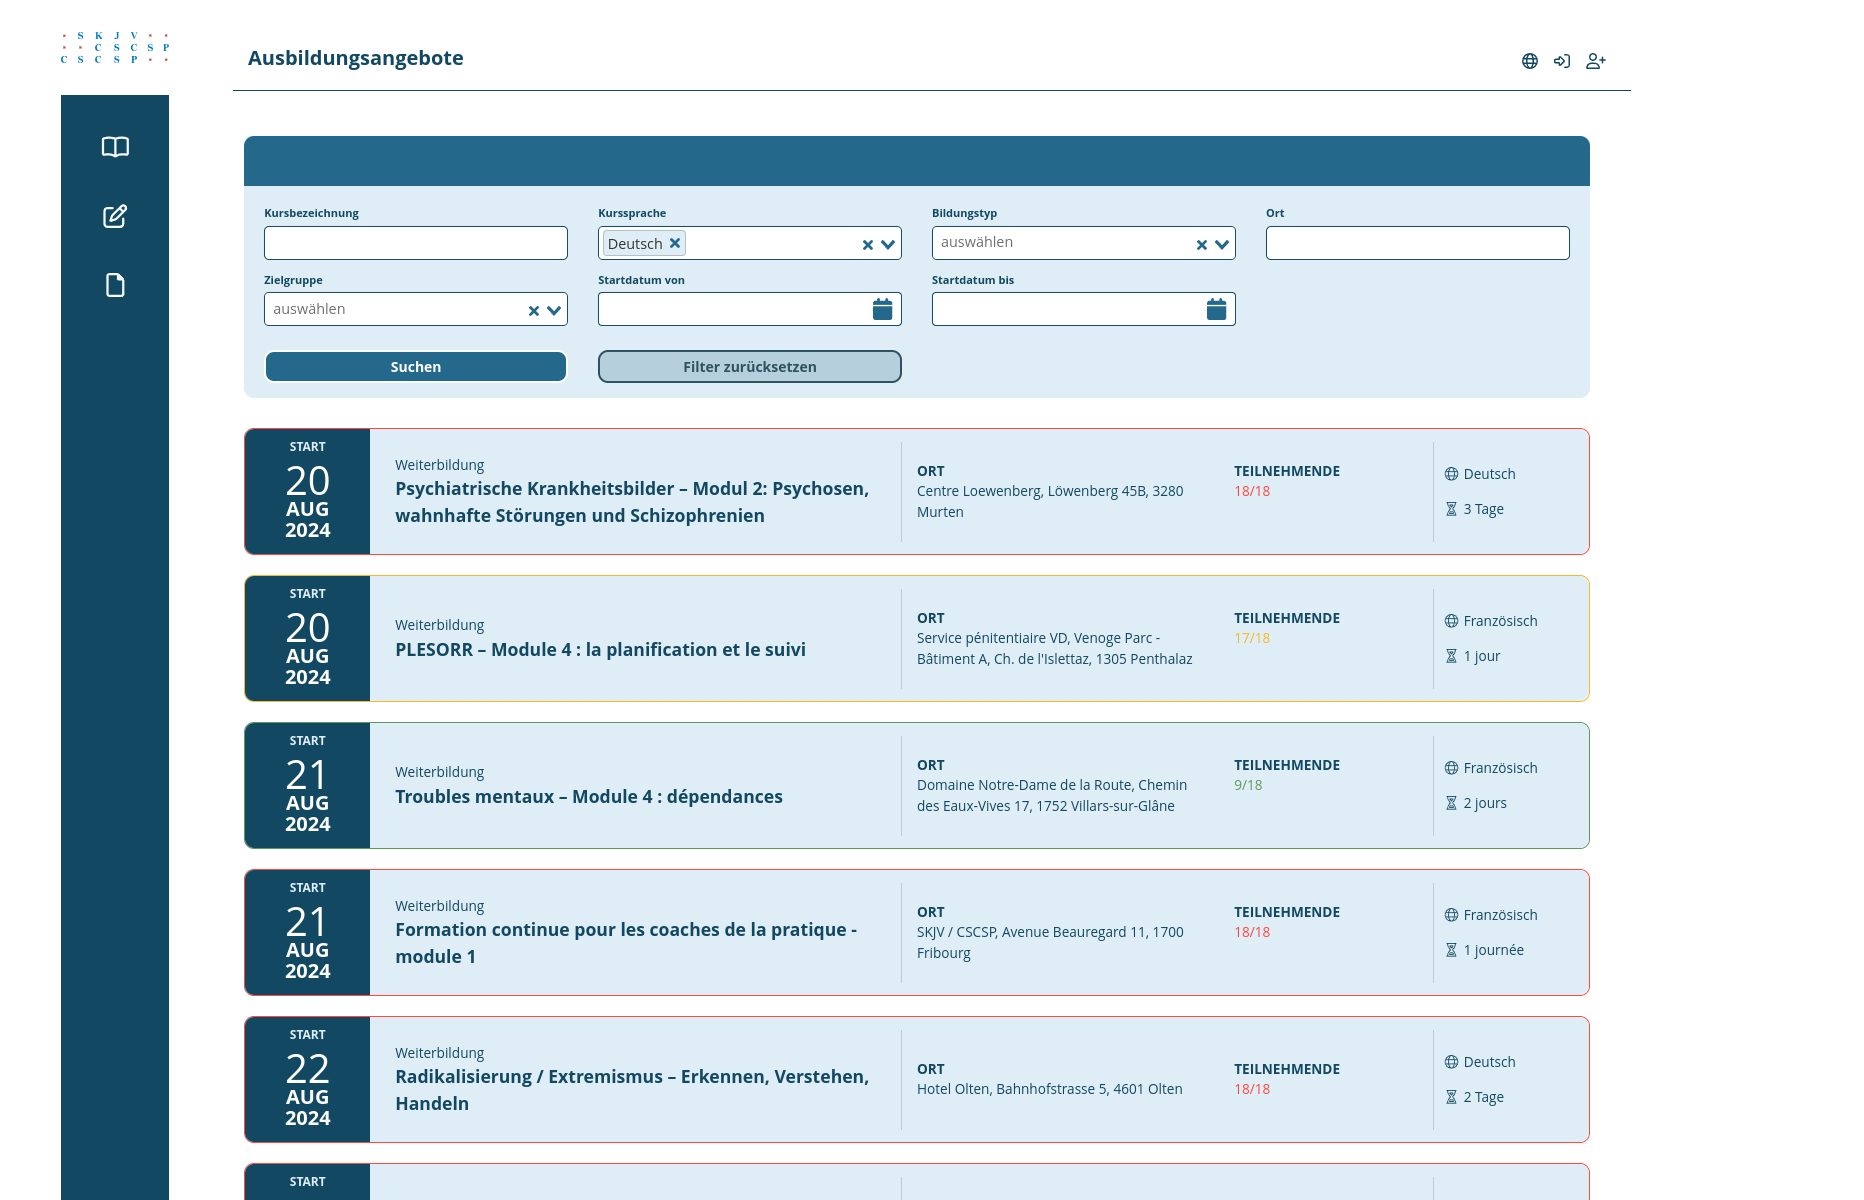Open the Troubles mentaux Module 4 course

[x=588, y=796]
